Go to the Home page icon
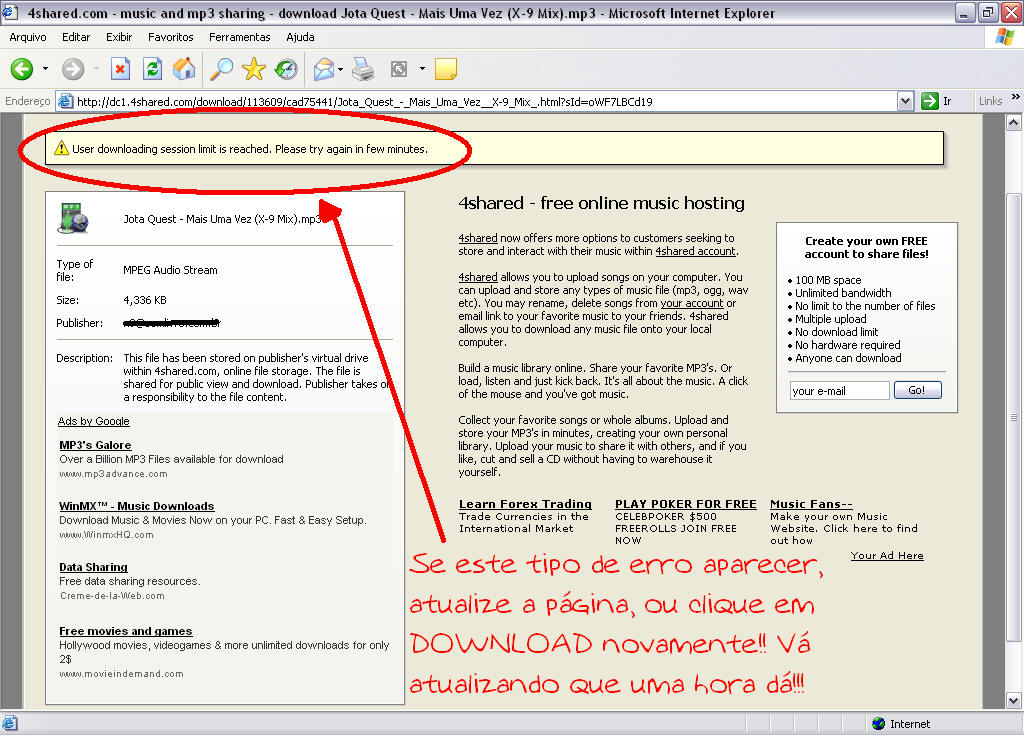The image size is (1024, 737). click(185, 69)
